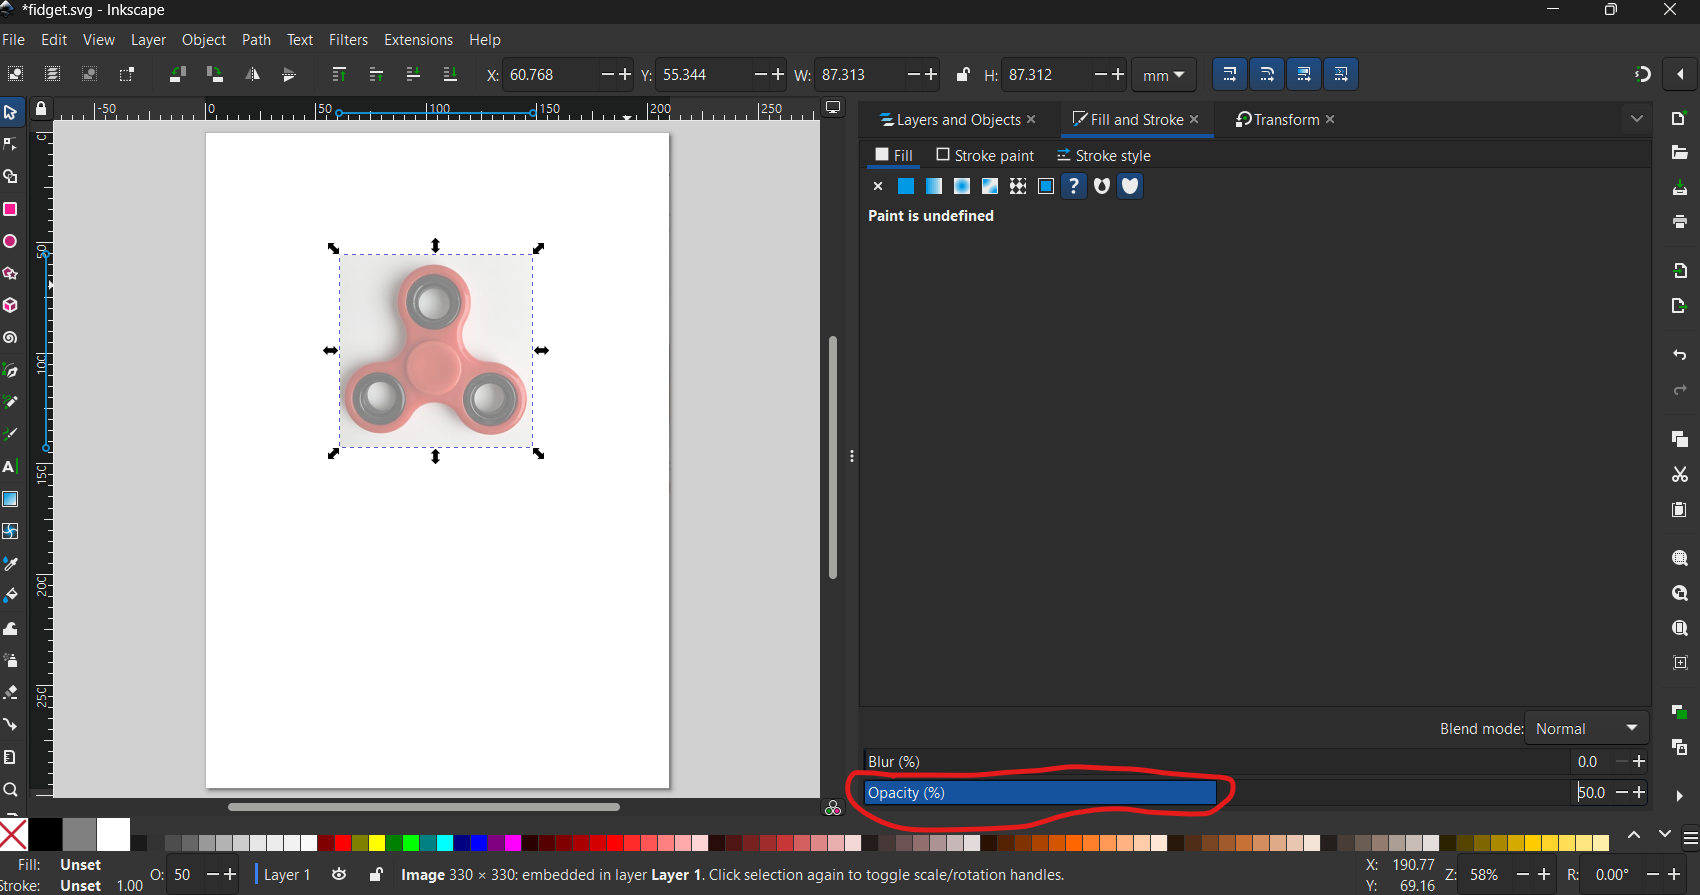Viewport: 1700px width, 895px height.
Task: Switch to Layers and Objects tab
Action: (x=950, y=120)
